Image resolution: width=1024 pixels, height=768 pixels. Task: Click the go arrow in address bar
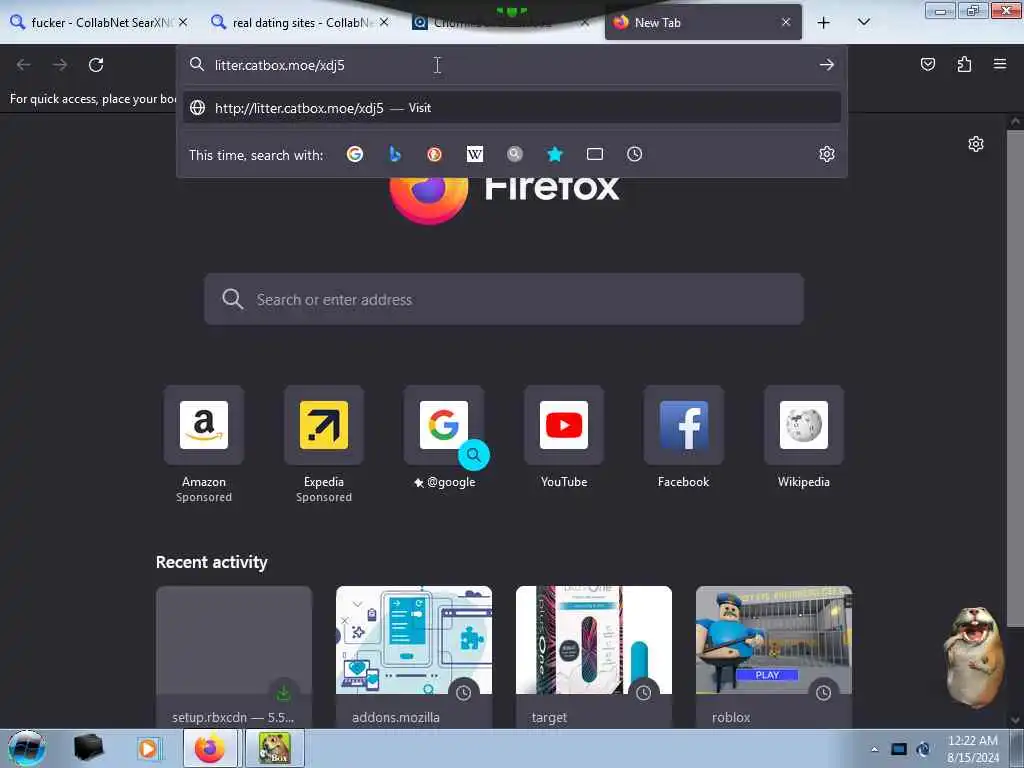tap(827, 65)
